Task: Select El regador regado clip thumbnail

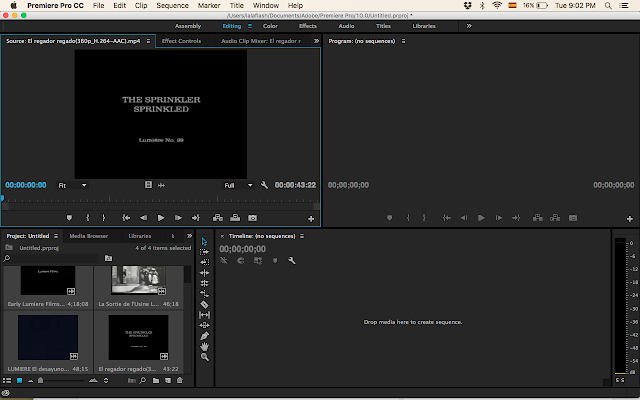Action: (x=138, y=338)
